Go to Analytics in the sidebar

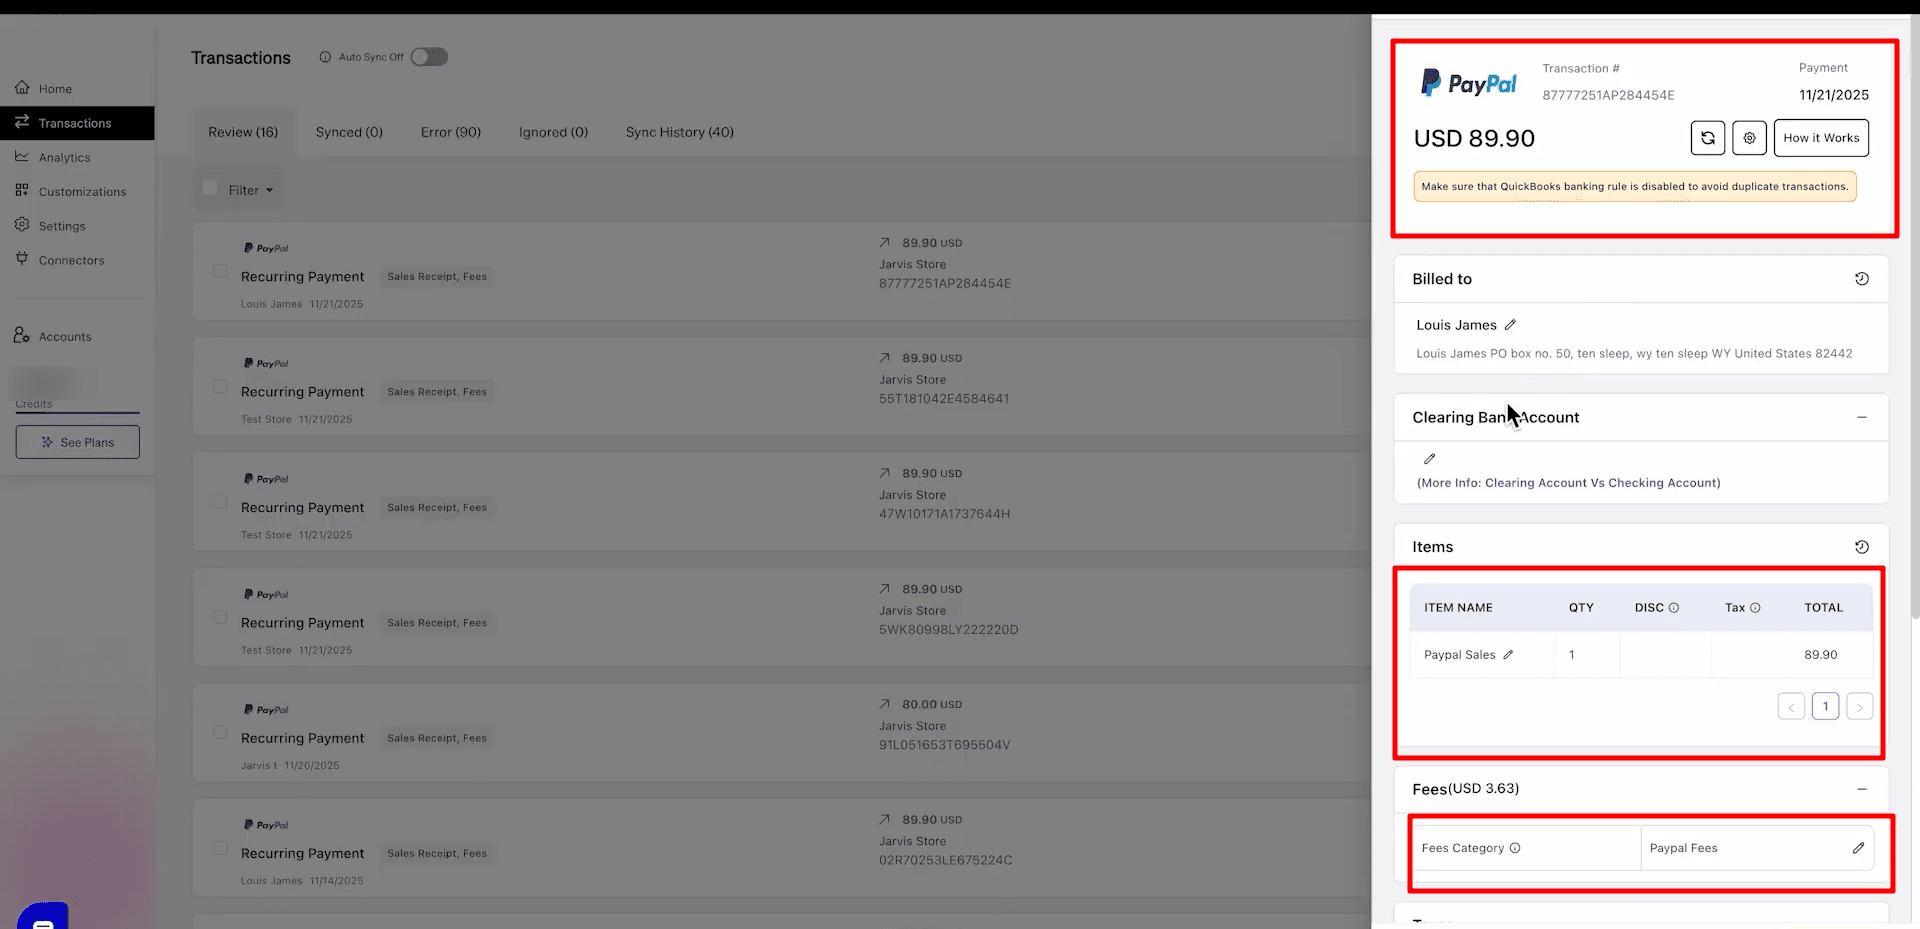[x=65, y=157]
